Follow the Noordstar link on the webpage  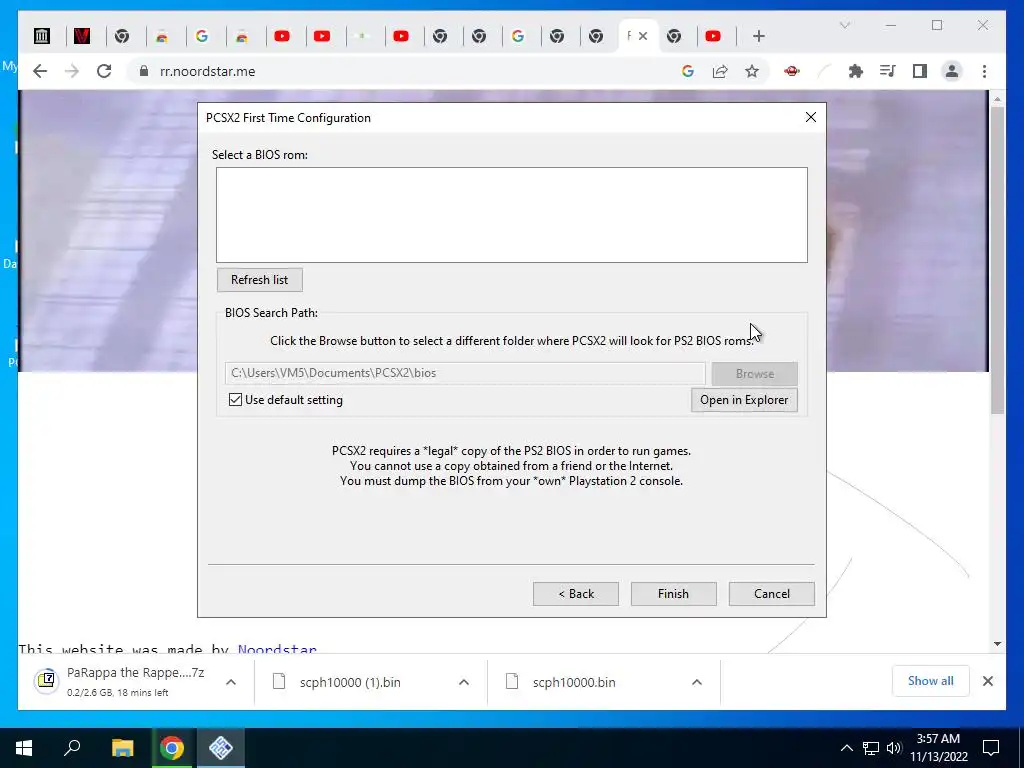click(277, 648)
